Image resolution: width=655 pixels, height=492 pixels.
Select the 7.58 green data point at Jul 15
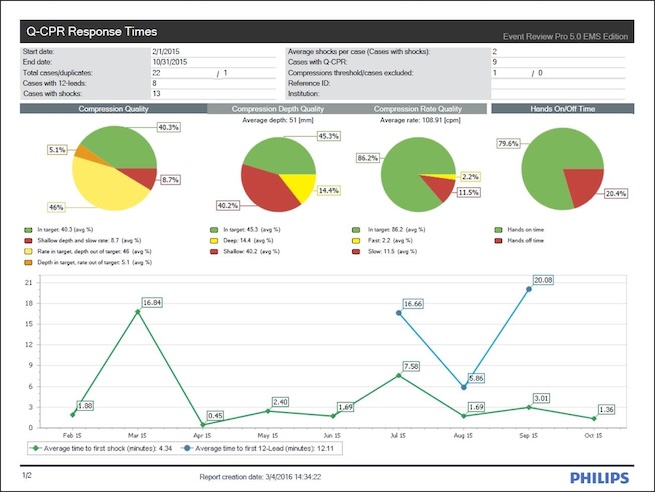399,375
